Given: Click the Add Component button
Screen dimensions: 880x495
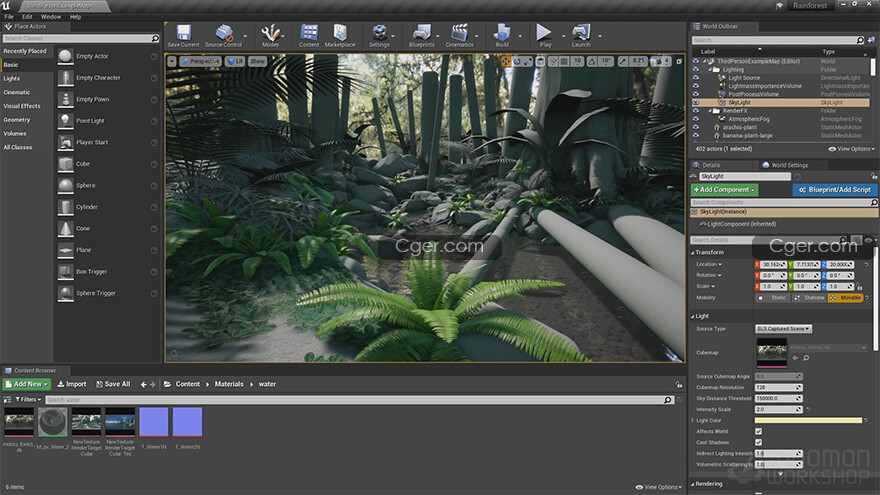Looking at the screenshot, I should pos(725,190).
